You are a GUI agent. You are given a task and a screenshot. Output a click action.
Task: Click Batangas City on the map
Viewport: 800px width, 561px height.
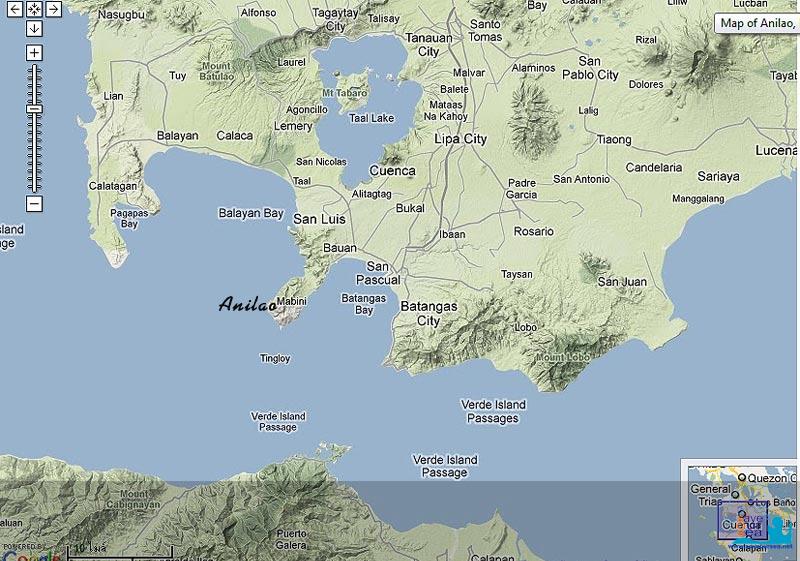click(x=428, y=314)
